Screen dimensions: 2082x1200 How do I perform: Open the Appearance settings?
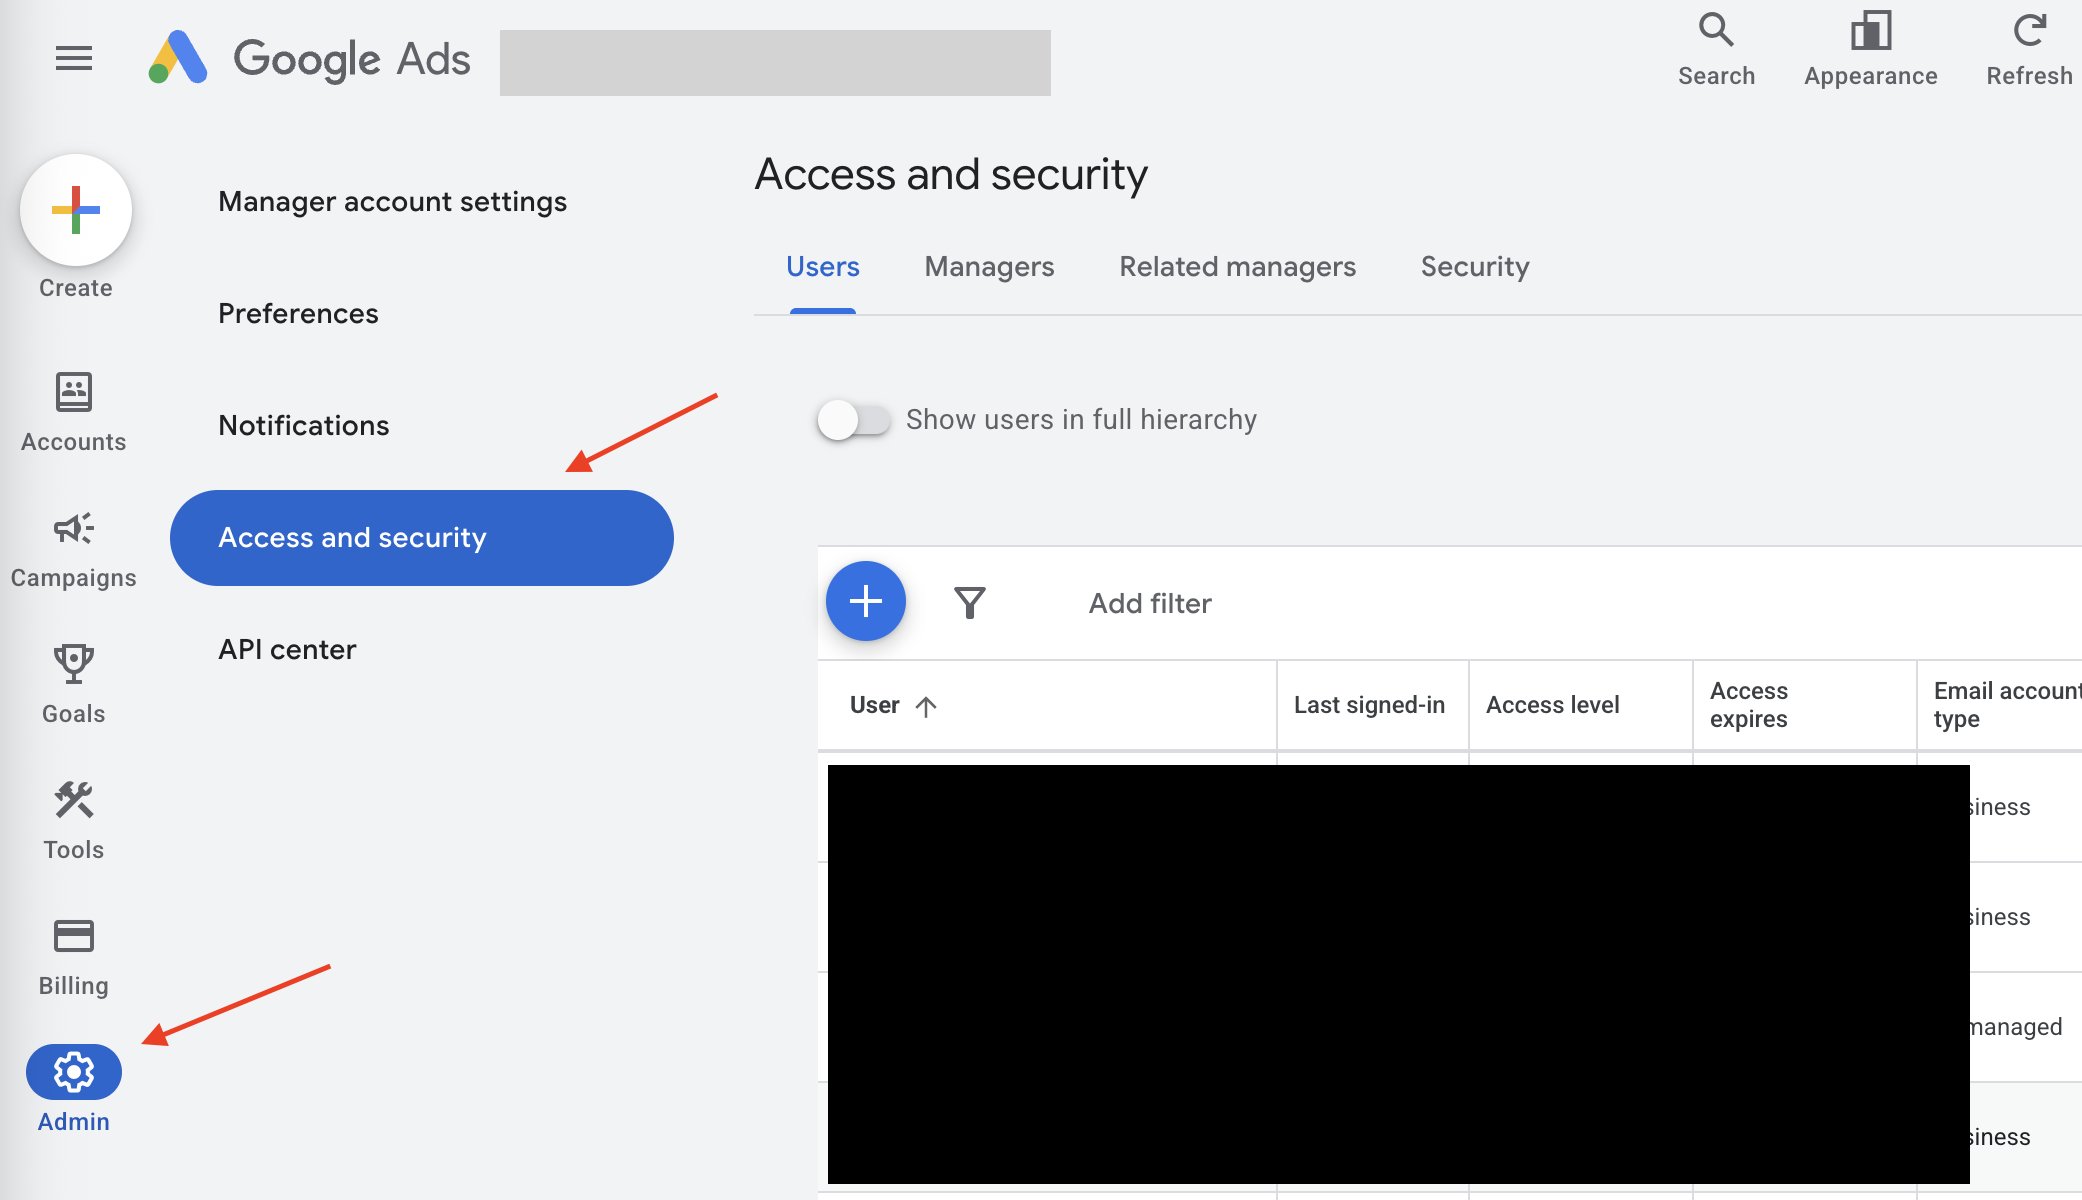[1870, 49]
